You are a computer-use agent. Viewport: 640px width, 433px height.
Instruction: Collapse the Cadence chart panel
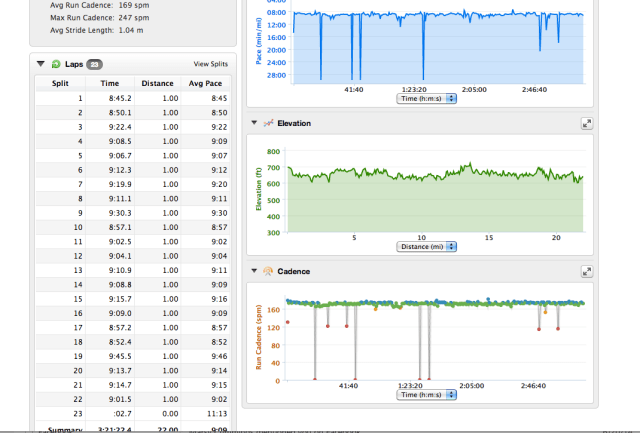pos(254,271)
